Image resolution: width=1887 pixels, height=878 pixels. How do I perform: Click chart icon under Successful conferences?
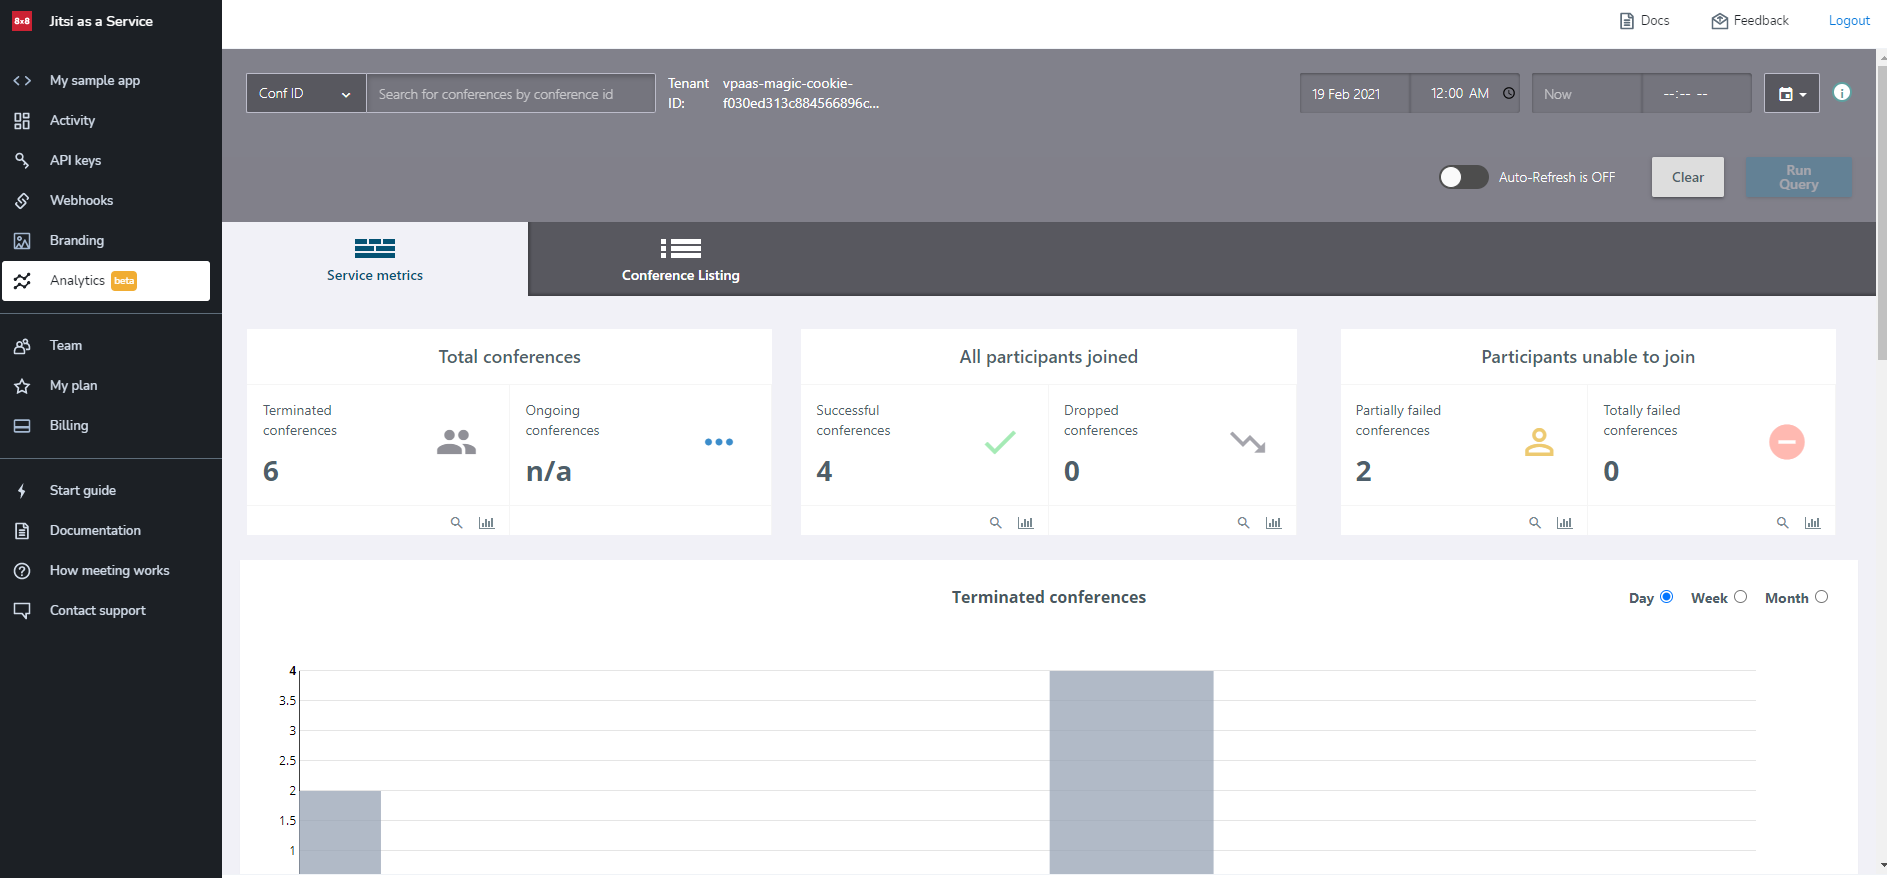tap(1025, 522)
